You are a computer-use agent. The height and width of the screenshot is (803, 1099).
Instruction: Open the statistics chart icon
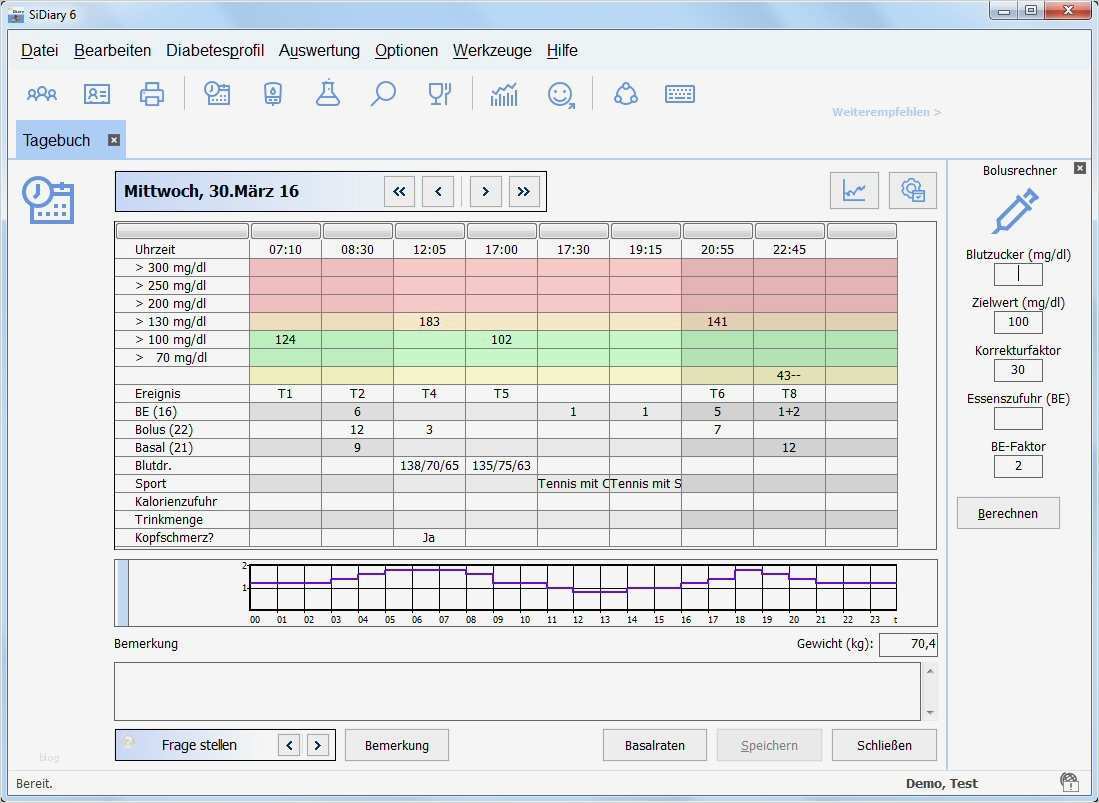[504, 93]
